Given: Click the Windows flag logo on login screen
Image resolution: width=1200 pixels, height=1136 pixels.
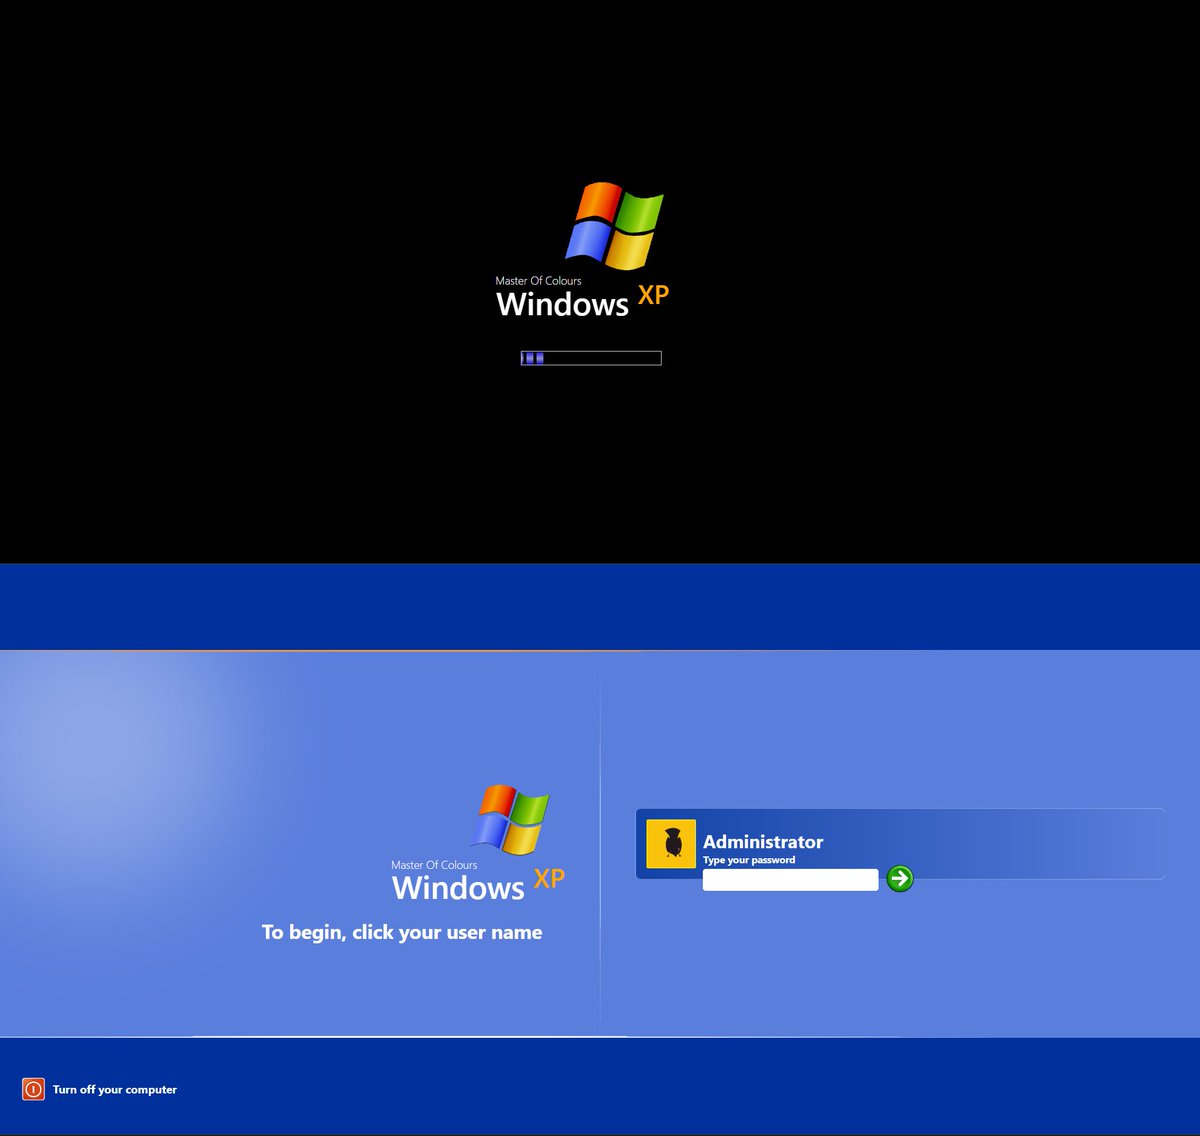Looking at the screenshot, I should pyautogui.click(x=510, y=820).
